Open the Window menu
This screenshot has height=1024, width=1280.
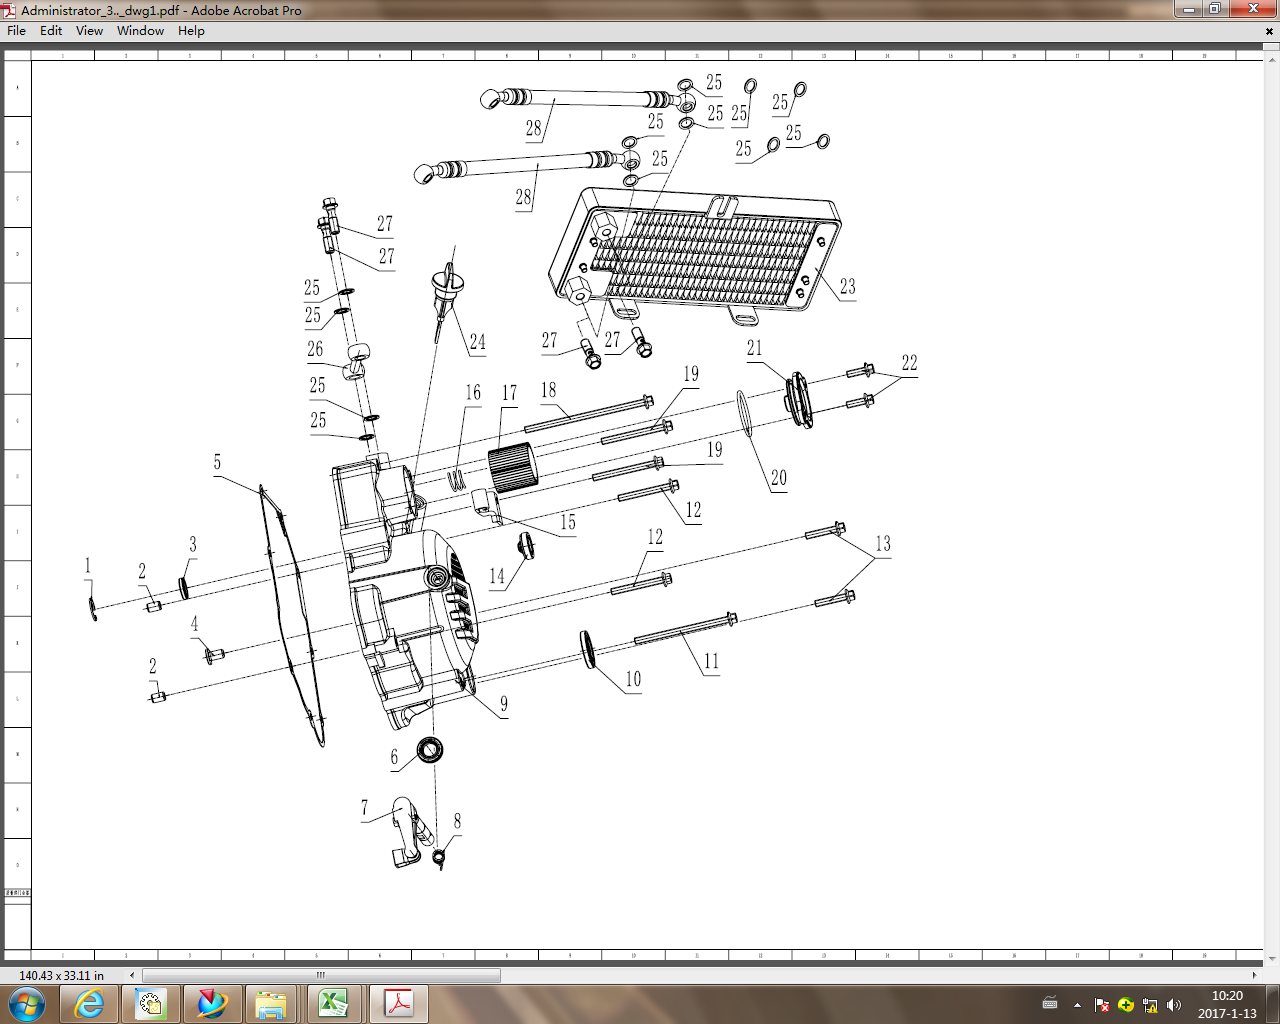pyautogui.click(x=140, y=31)
